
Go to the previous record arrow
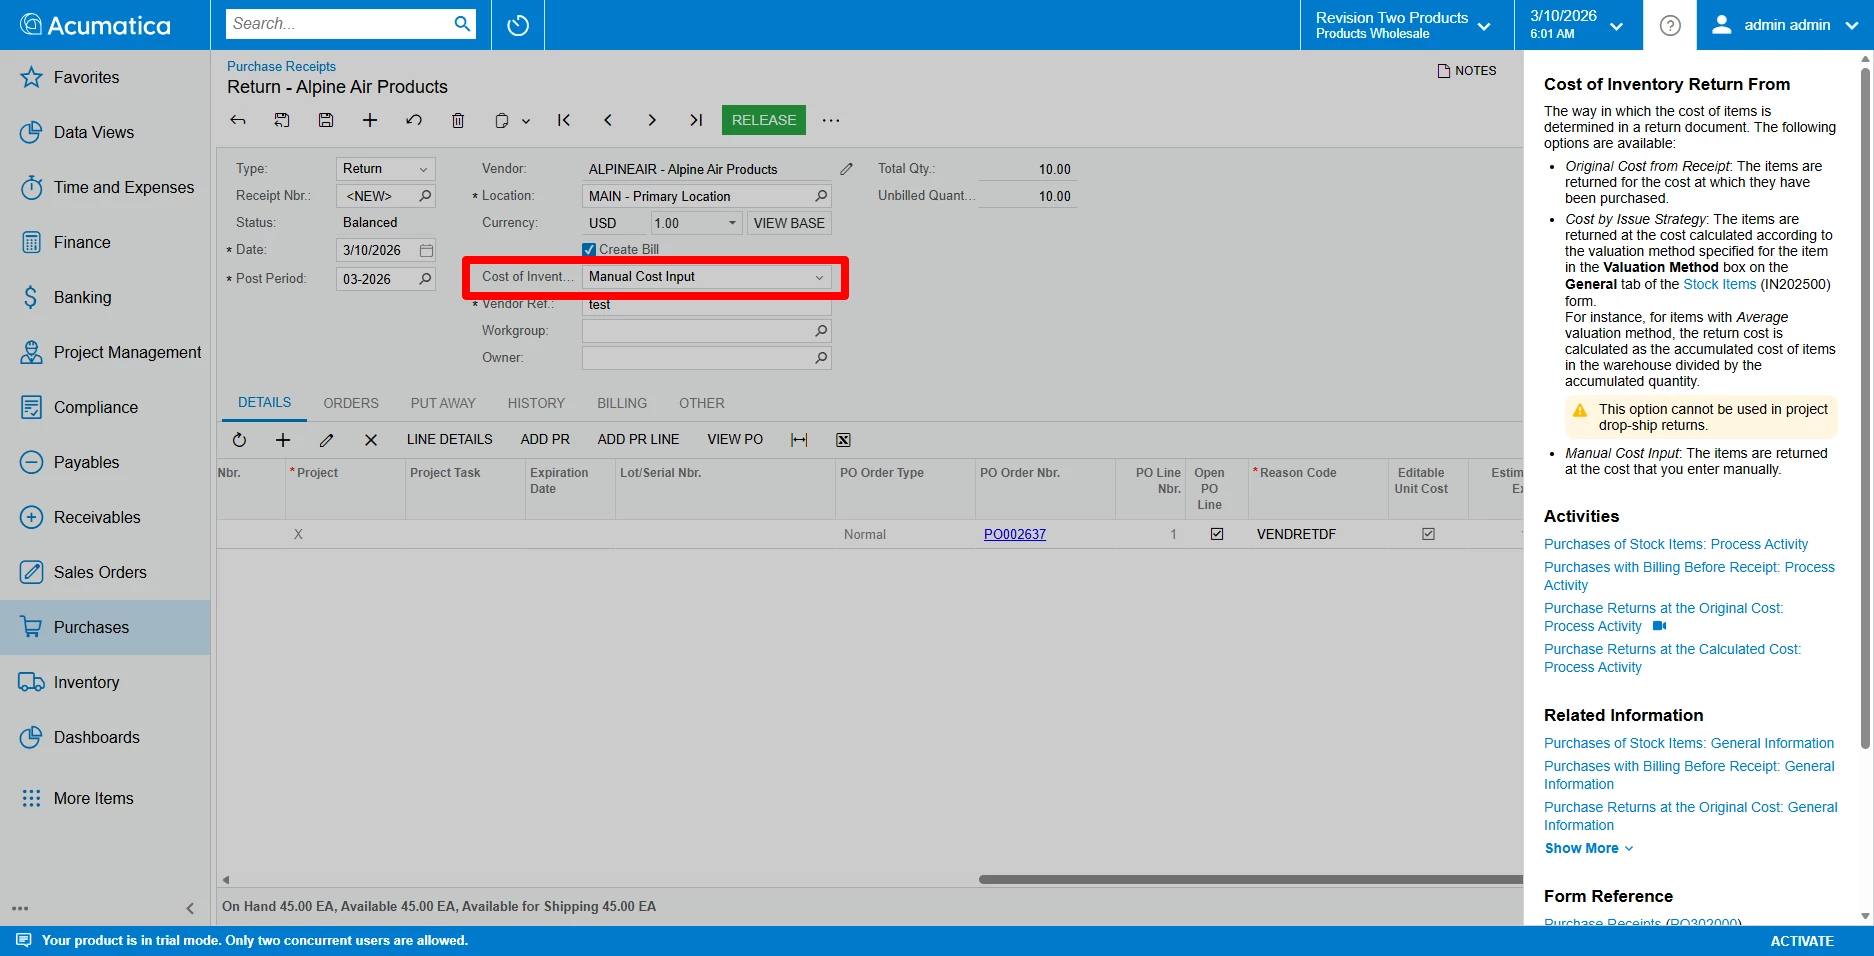(608, 120)
